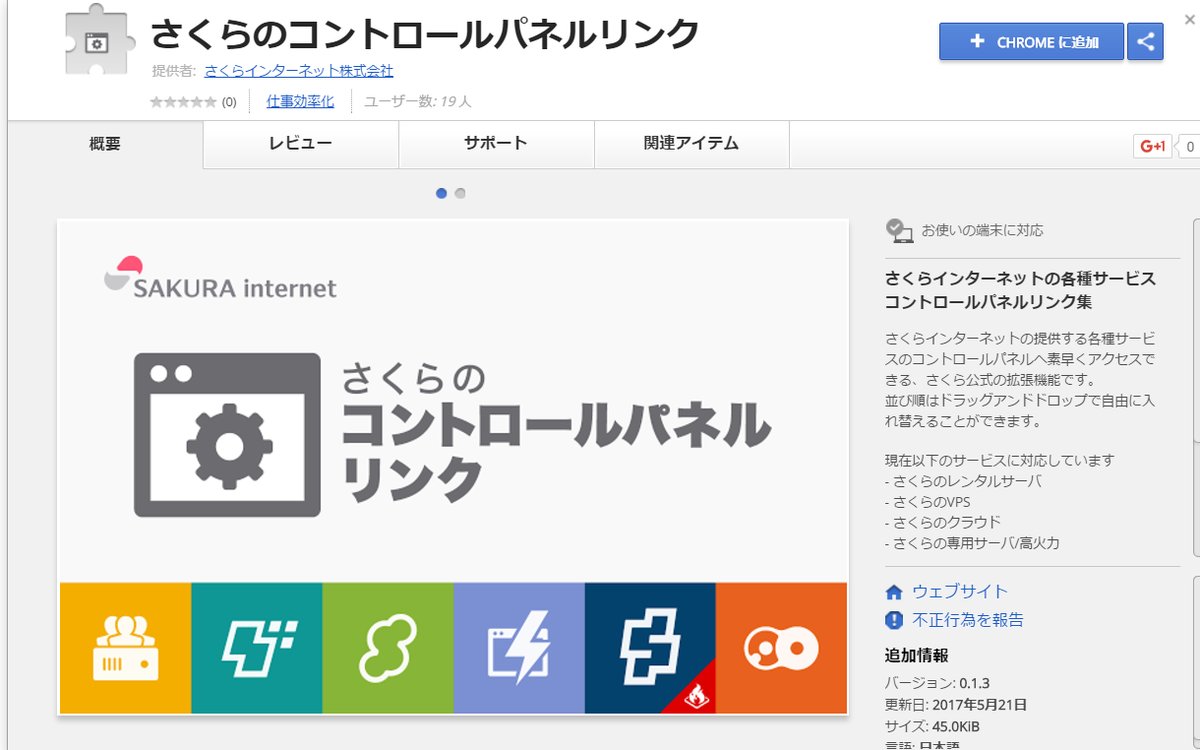This screenshot has height=750, width=1200.
Task: Click the G+1 button
Action: tap(1153, 146)
